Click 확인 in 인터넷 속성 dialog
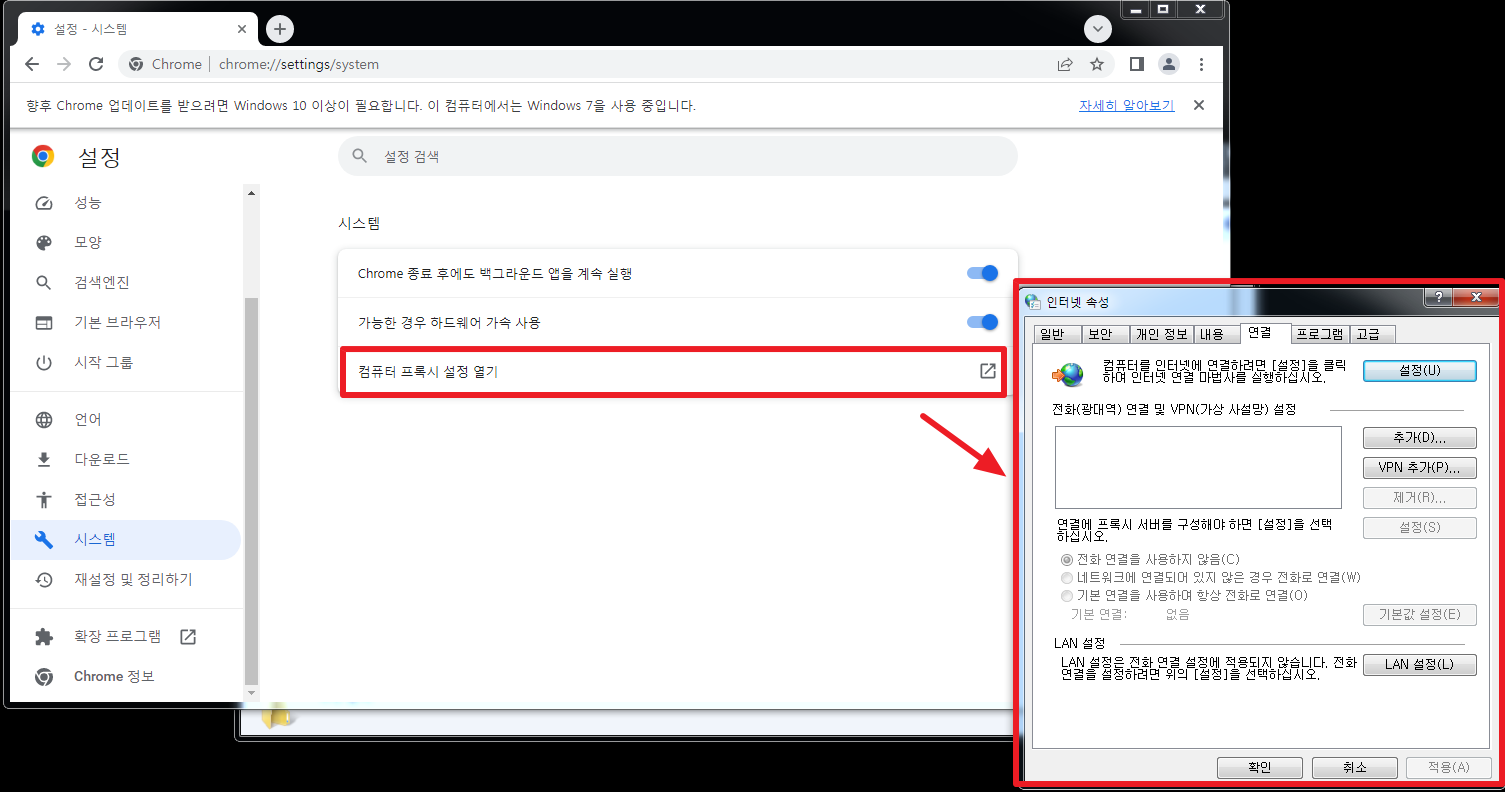 (1260, 767)
